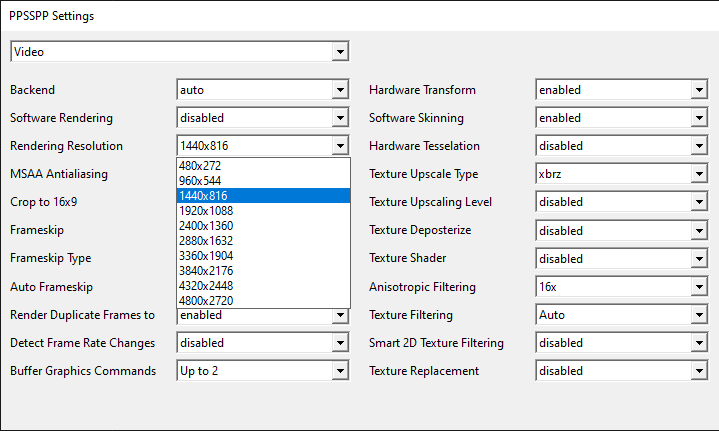Select 960x544 in the resolution list
This screenshot has width=719, height=431.
tap(263, 181)
